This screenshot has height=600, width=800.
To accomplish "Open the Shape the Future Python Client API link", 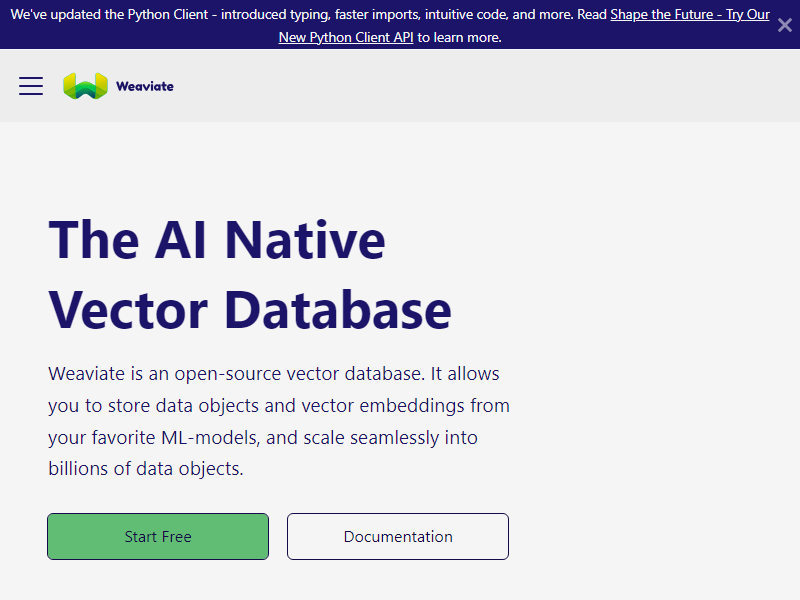I will 689,15.
